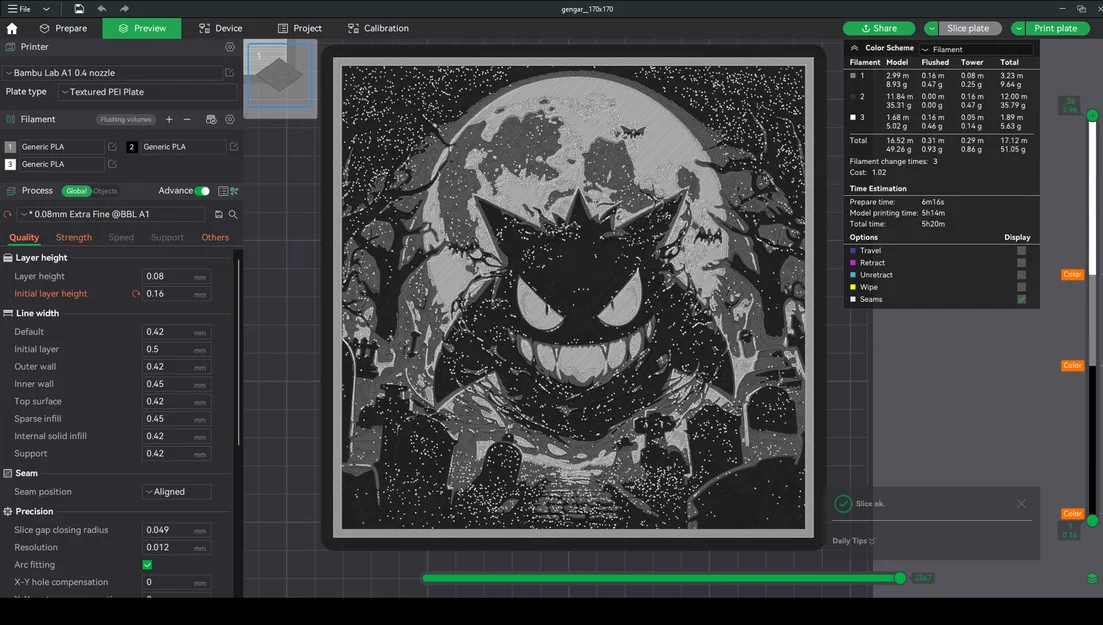The width and height of the screenshot is (1103, 625).
Task: Click the Undo arrow in the top toolbar
Action: (99, 8)
